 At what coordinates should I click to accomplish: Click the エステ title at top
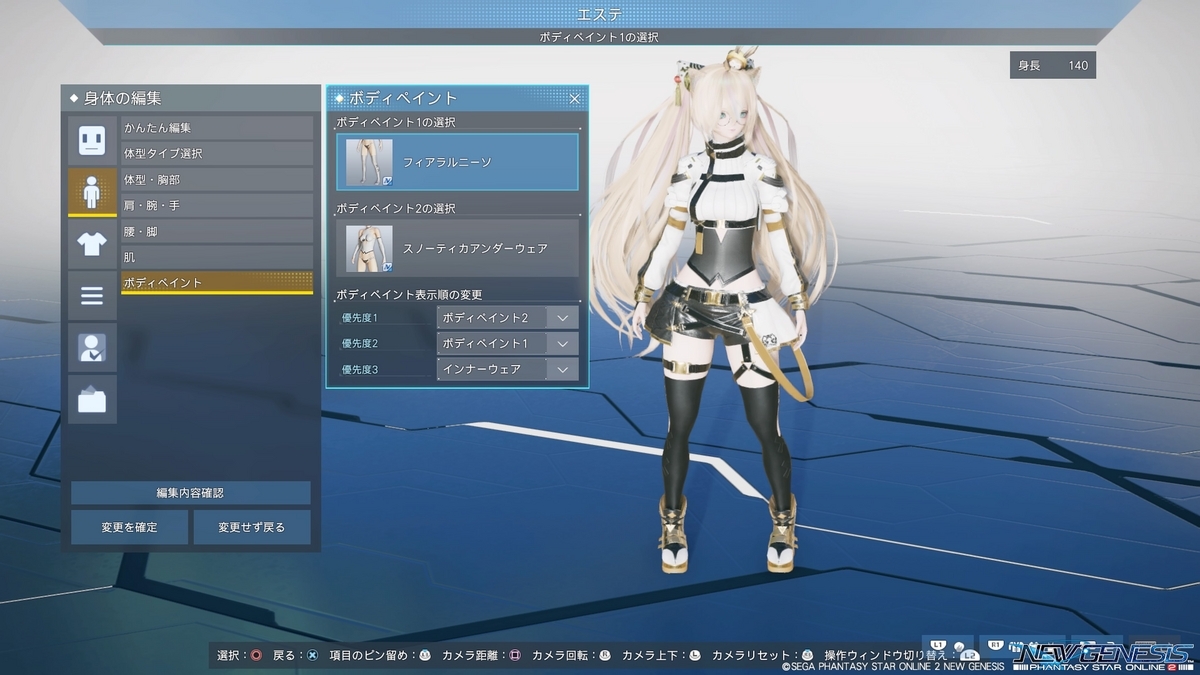[x=600, y=13]
